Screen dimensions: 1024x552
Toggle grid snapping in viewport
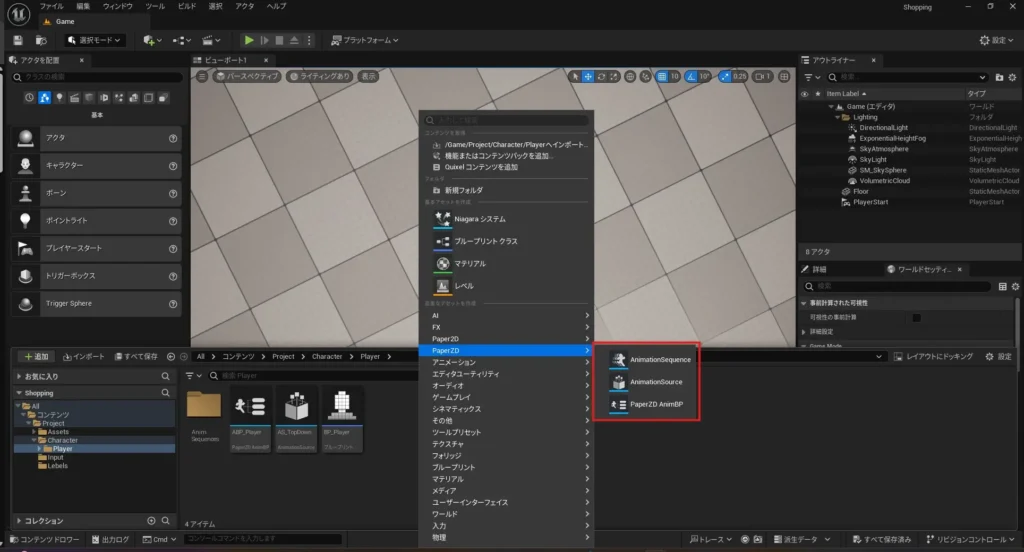tap(662, 76)
